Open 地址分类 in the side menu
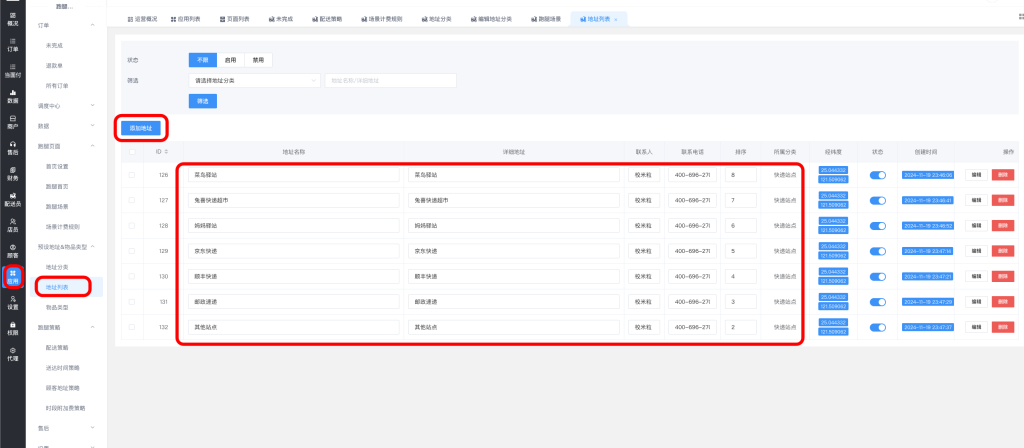1024x448 pixels. (x=57, y=267)
